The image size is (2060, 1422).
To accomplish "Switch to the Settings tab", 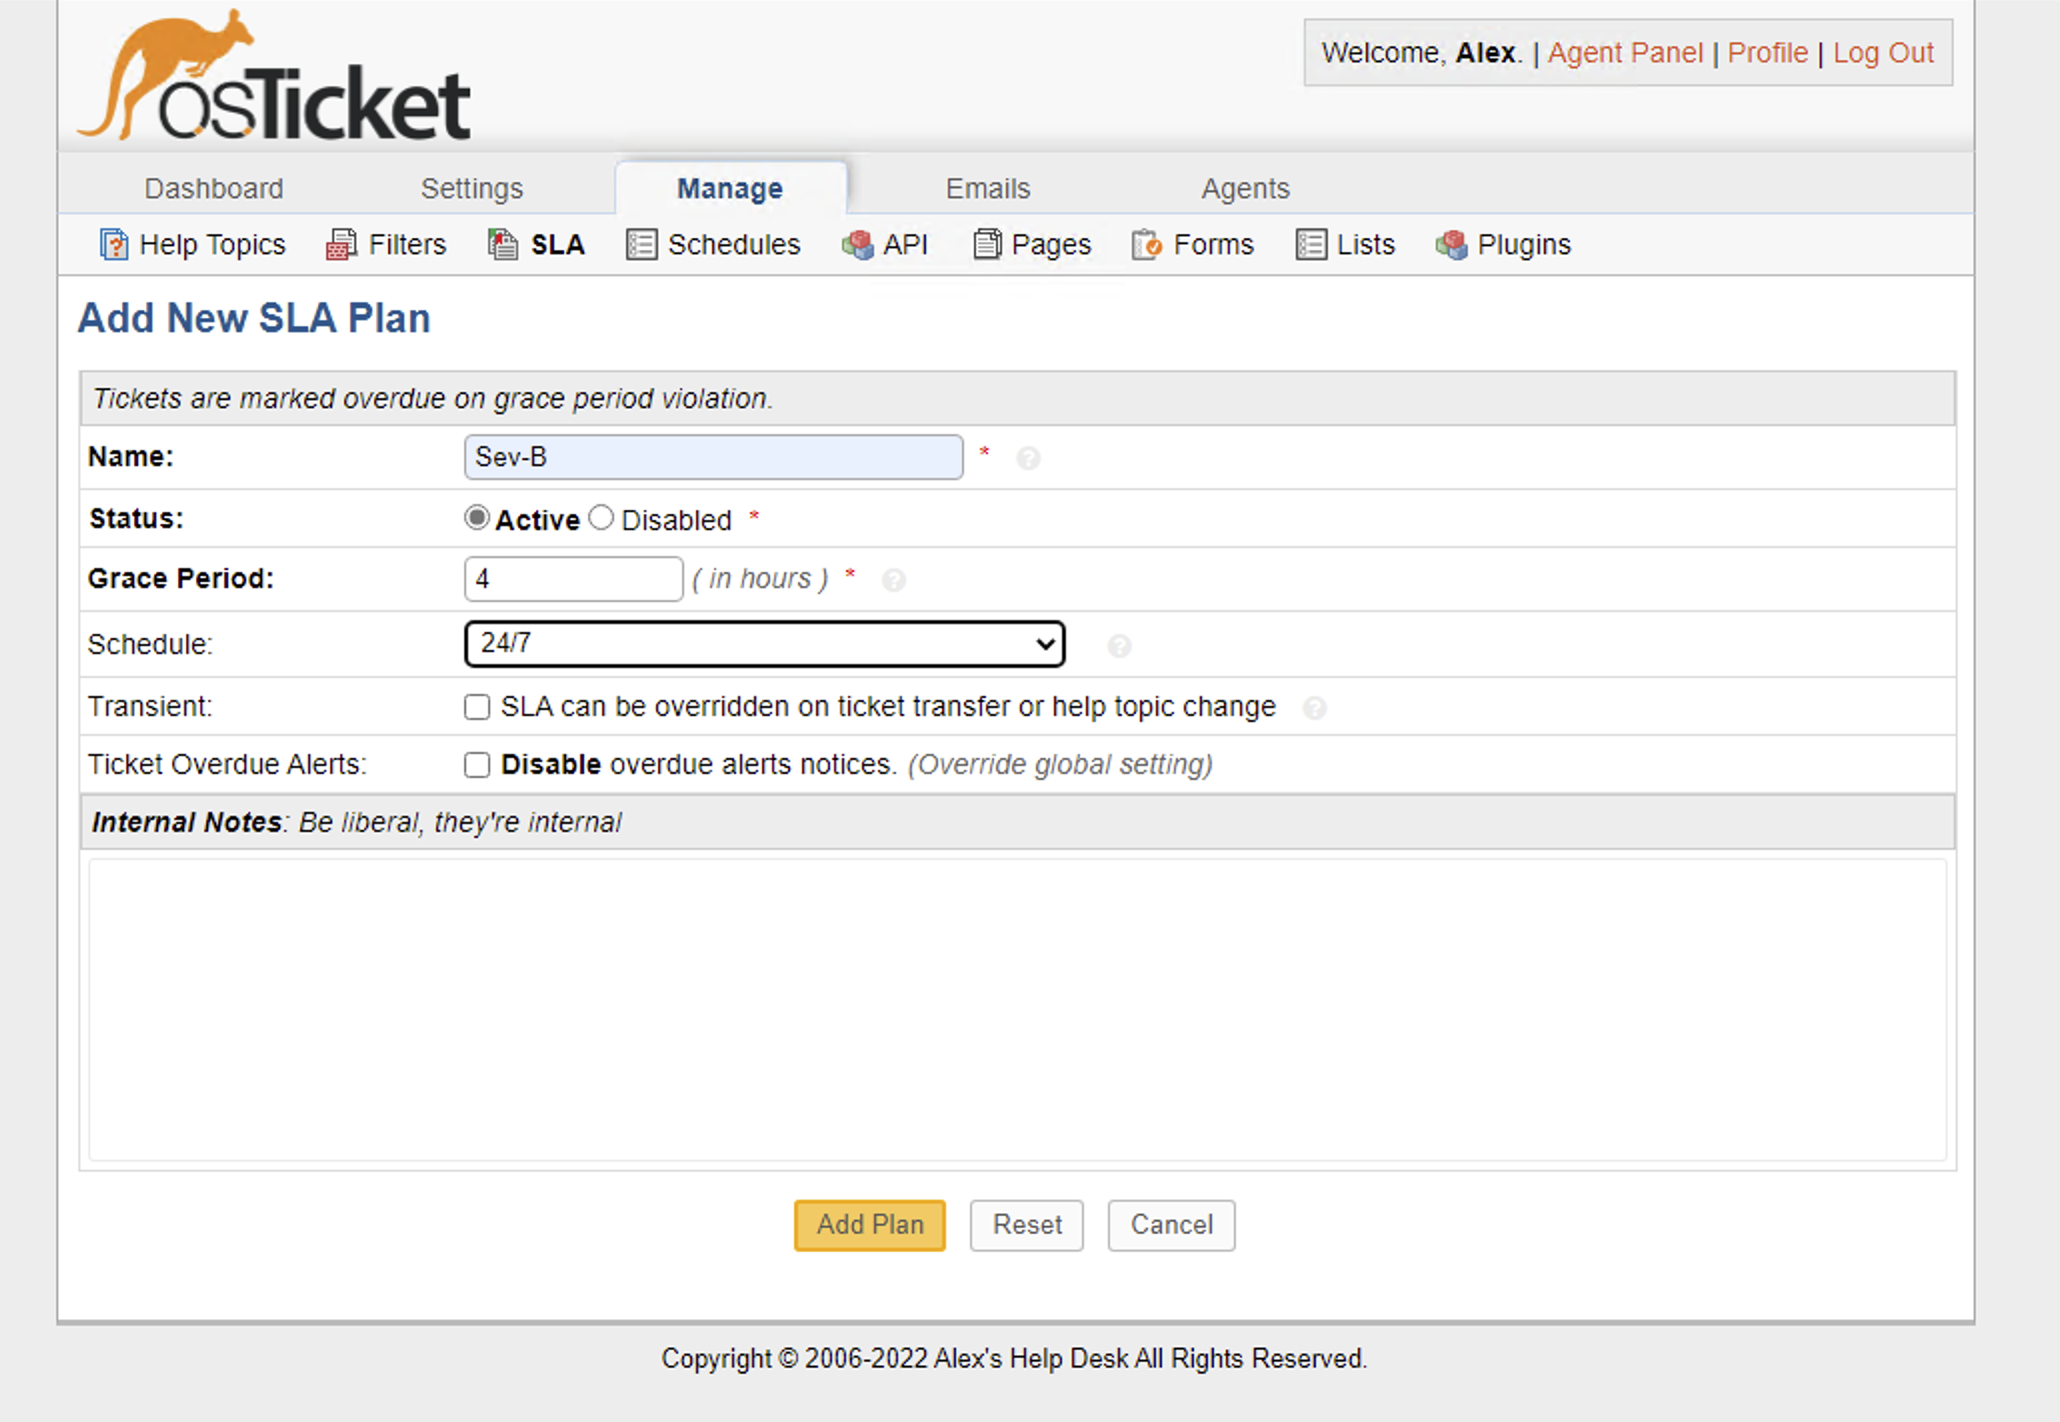I will (x=471, y=188).
